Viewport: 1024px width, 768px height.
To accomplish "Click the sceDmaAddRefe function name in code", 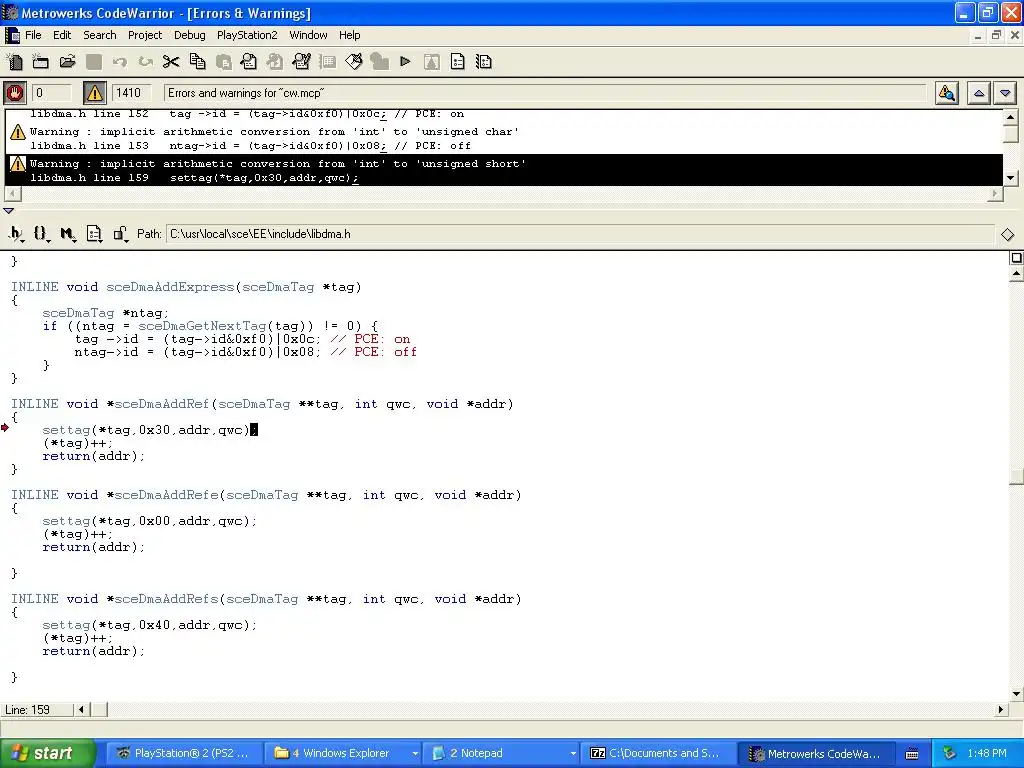I will coord(167,495).
